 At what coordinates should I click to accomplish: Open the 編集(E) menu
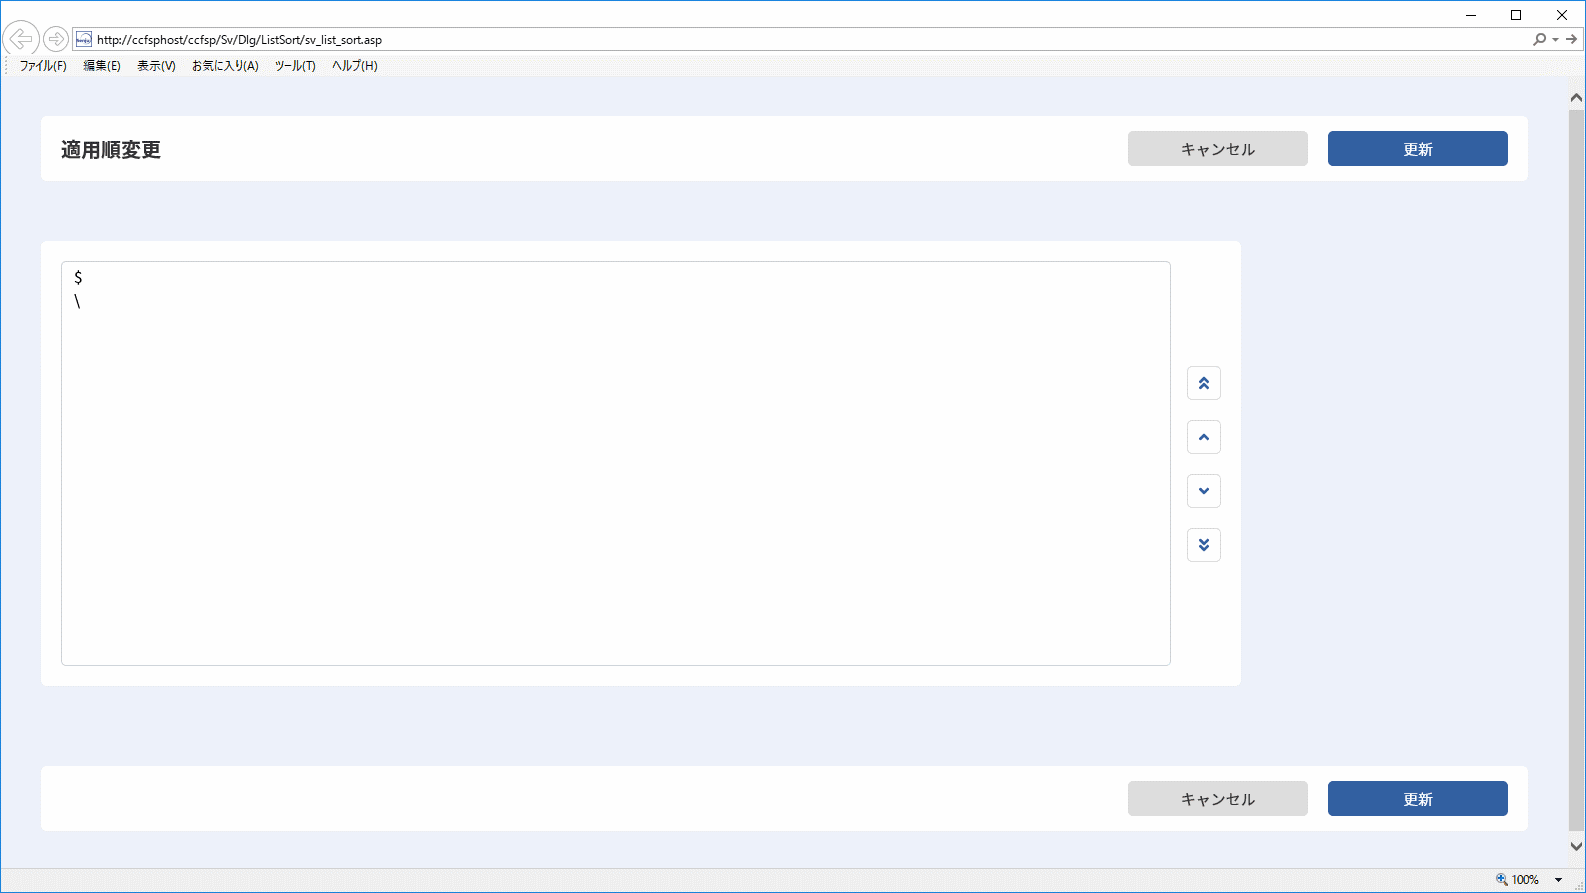(x=102, y=66)
